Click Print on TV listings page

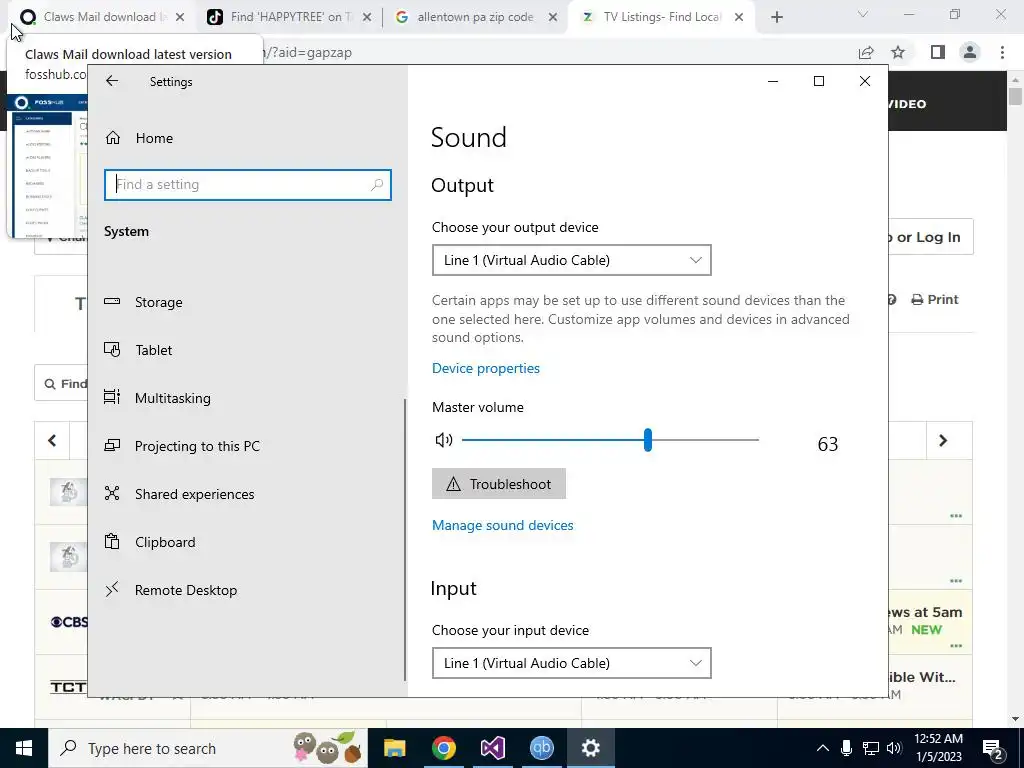click(x=935, y=299)
